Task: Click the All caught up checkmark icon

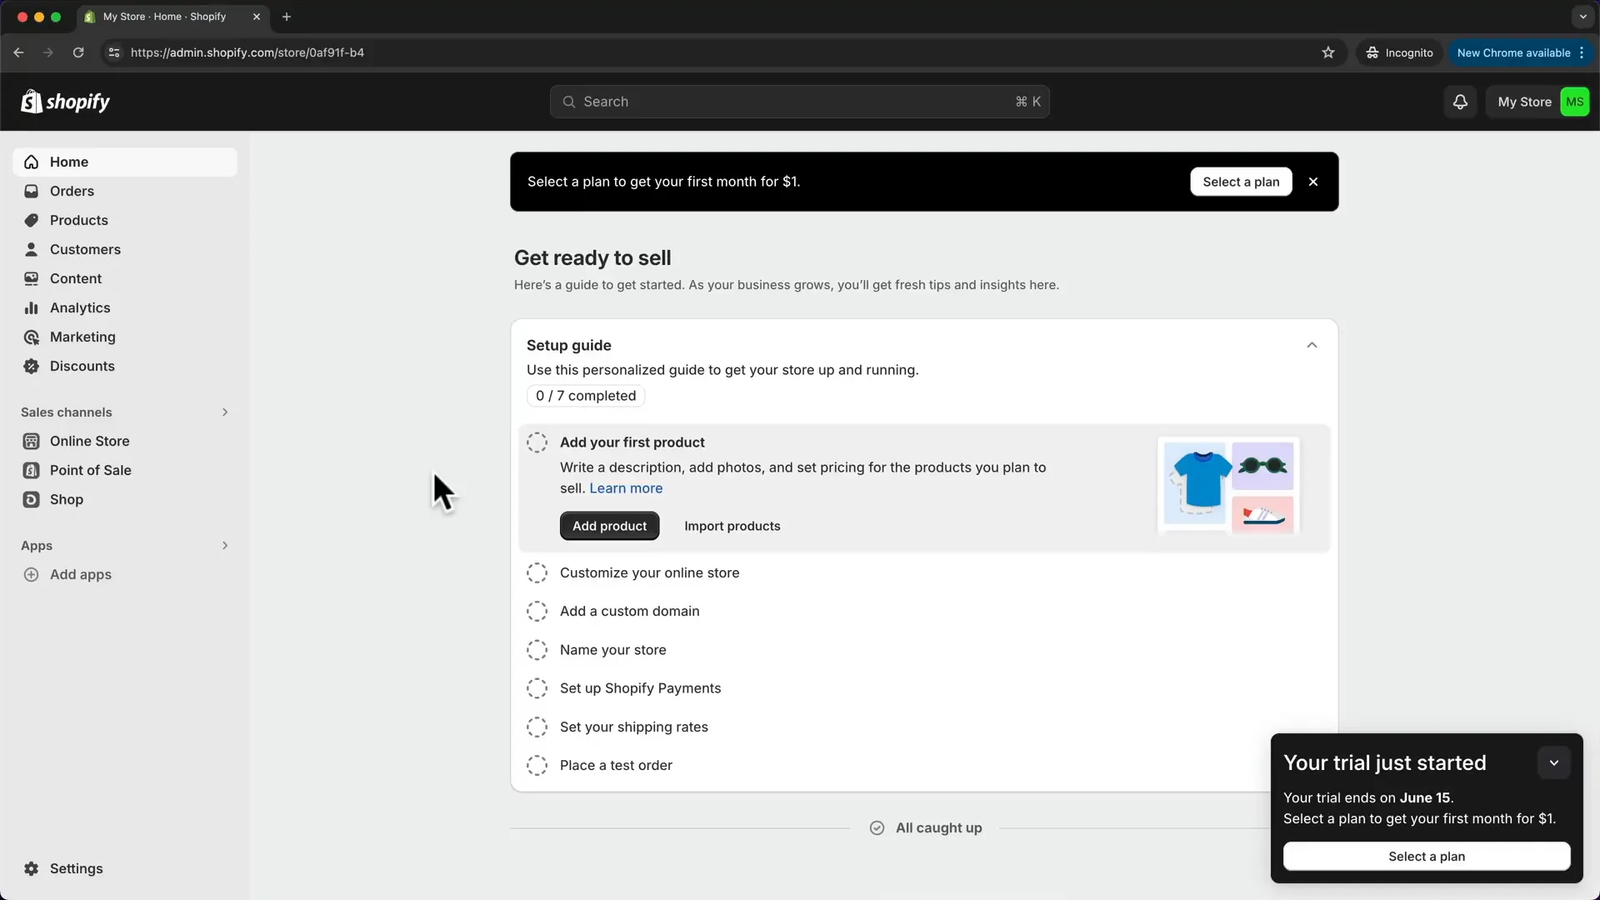Action: (877, 828)
